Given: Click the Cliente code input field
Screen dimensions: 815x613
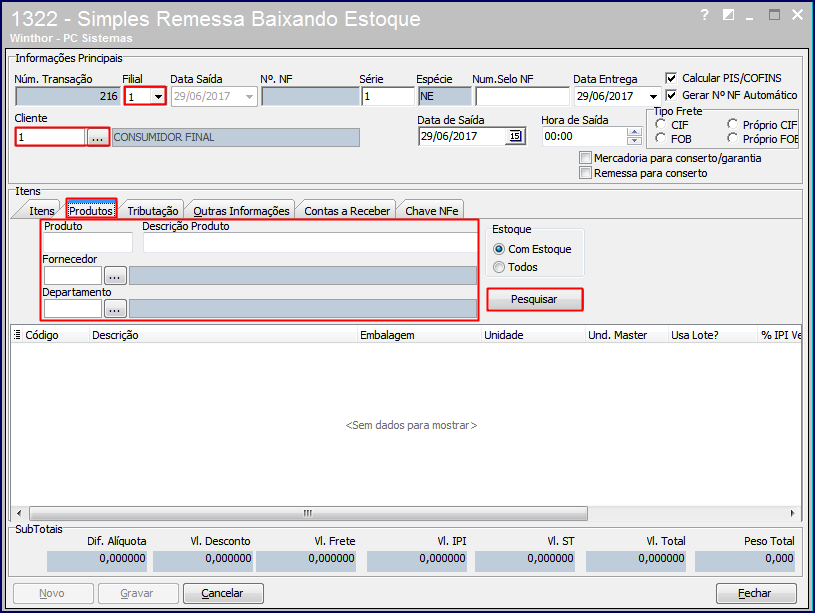Looking at the screenshot, I should click(x=51, y=137).
